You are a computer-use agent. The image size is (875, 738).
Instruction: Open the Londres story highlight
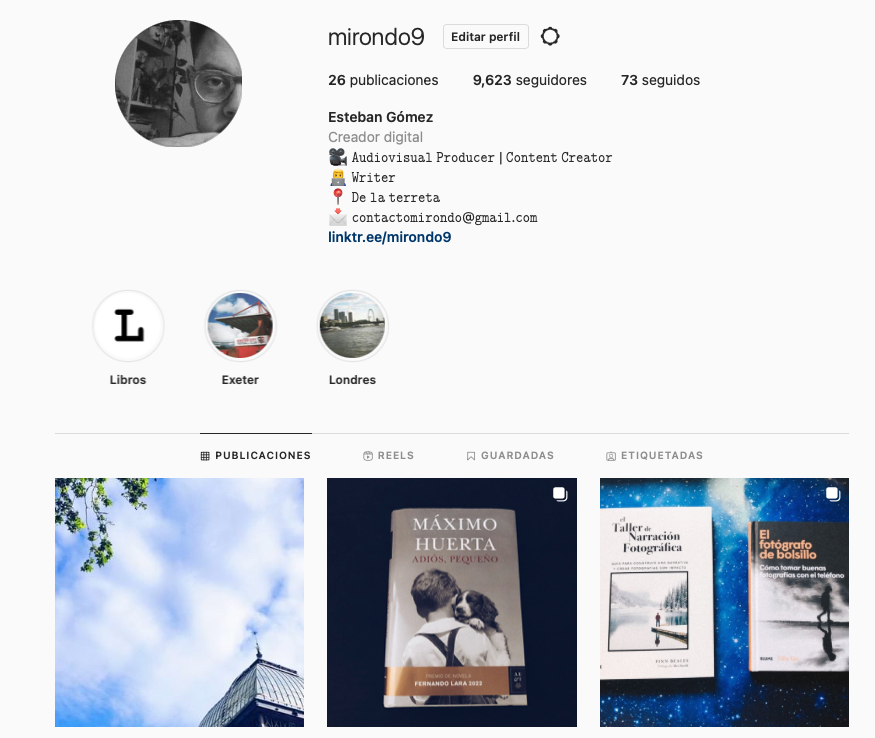(x=352, y=325)
